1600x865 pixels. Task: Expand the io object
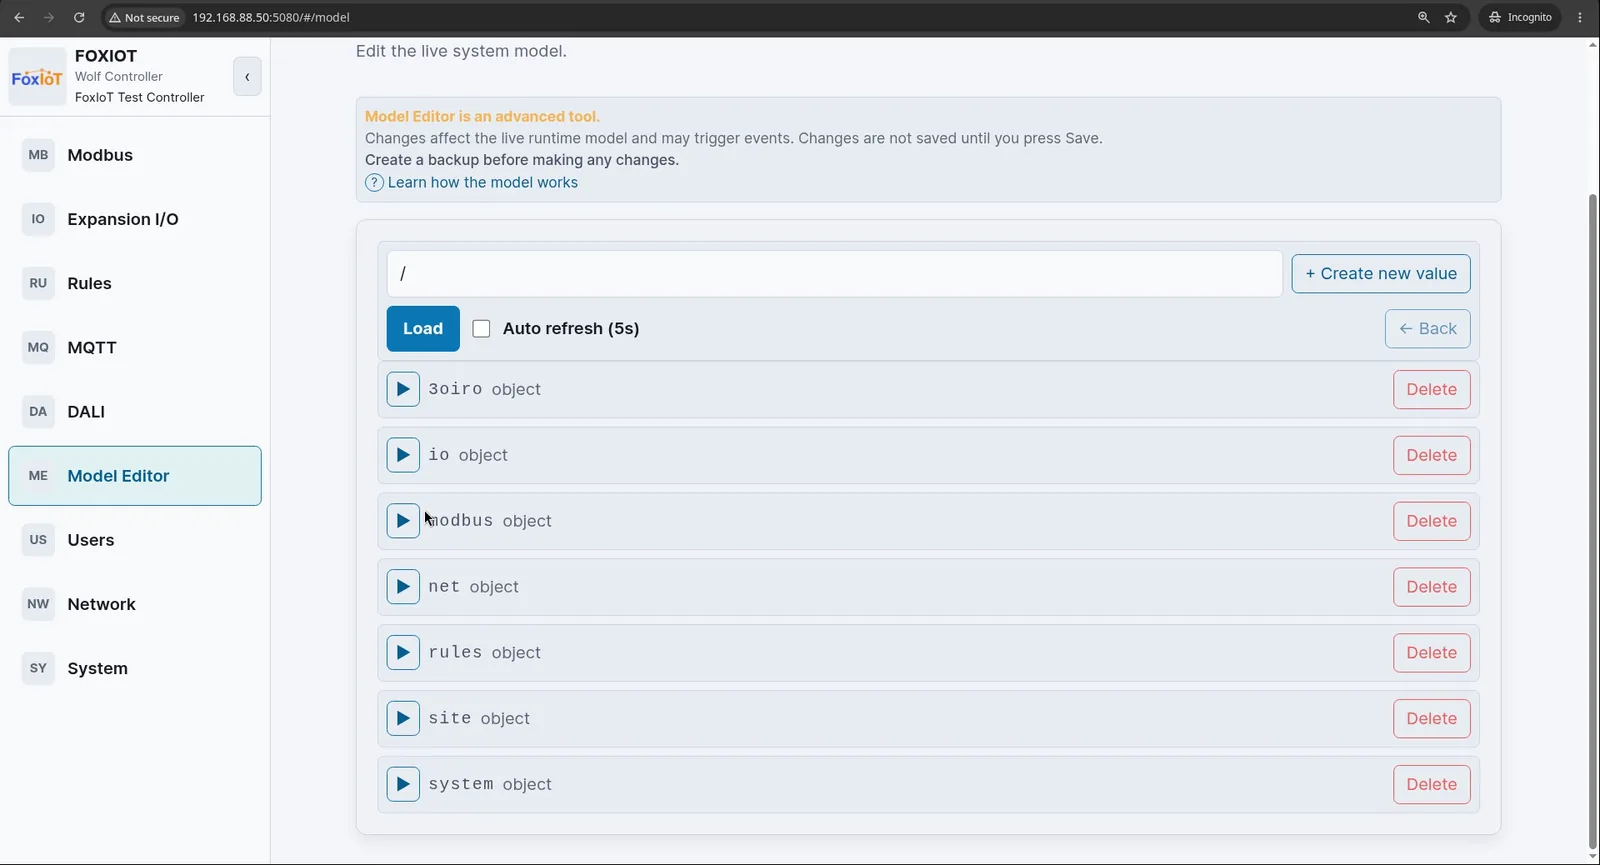(x=403, y=455)
